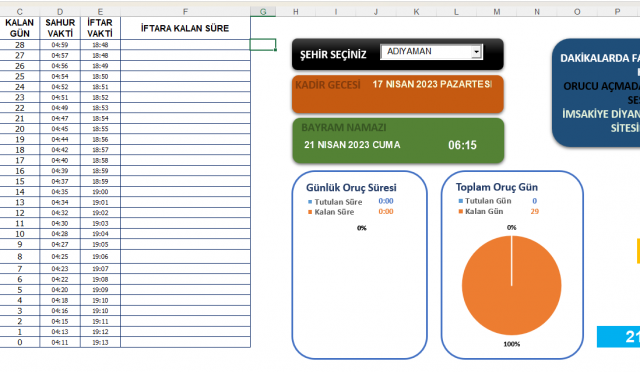This screenshot has width=640, height=372.
Task: Click the blue DAKİKALARDA info panel
Action: tap(596, 93)
